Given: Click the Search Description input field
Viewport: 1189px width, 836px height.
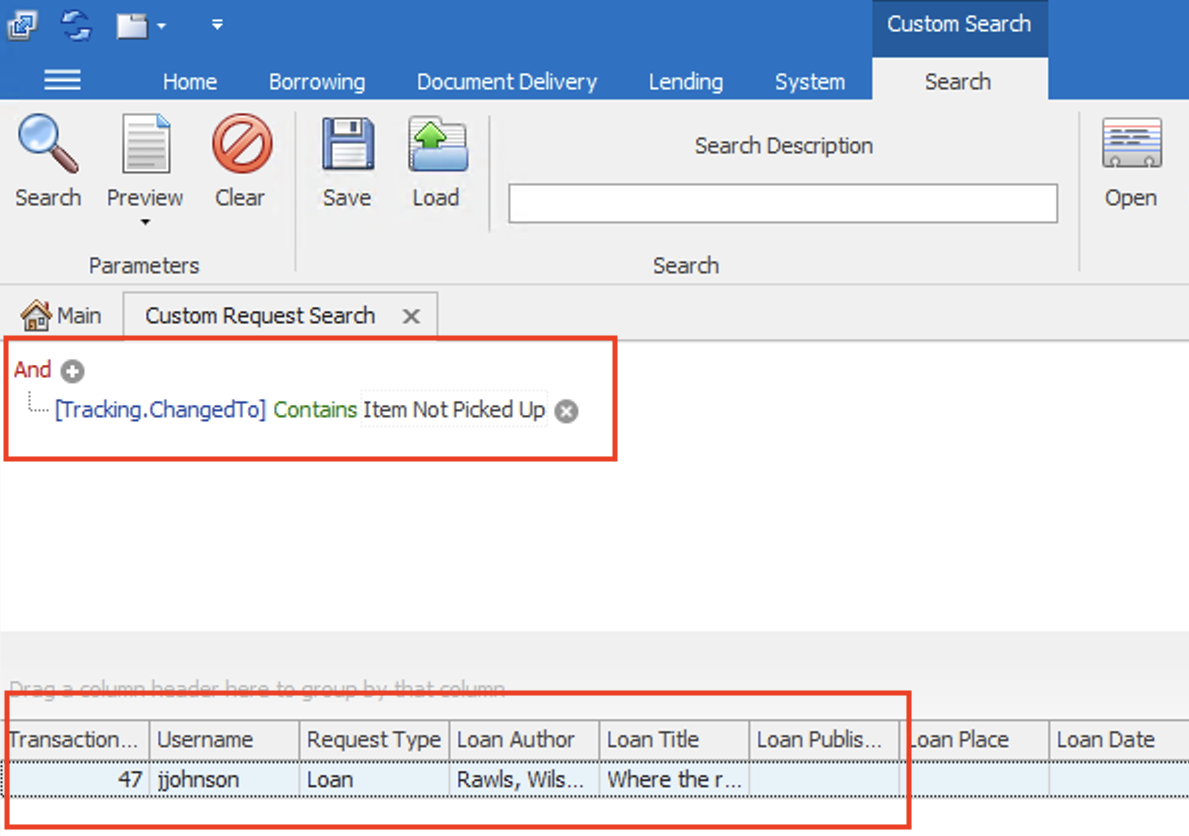Looking at the screenshot, I should pyautogui.click(x=783, y=204).
